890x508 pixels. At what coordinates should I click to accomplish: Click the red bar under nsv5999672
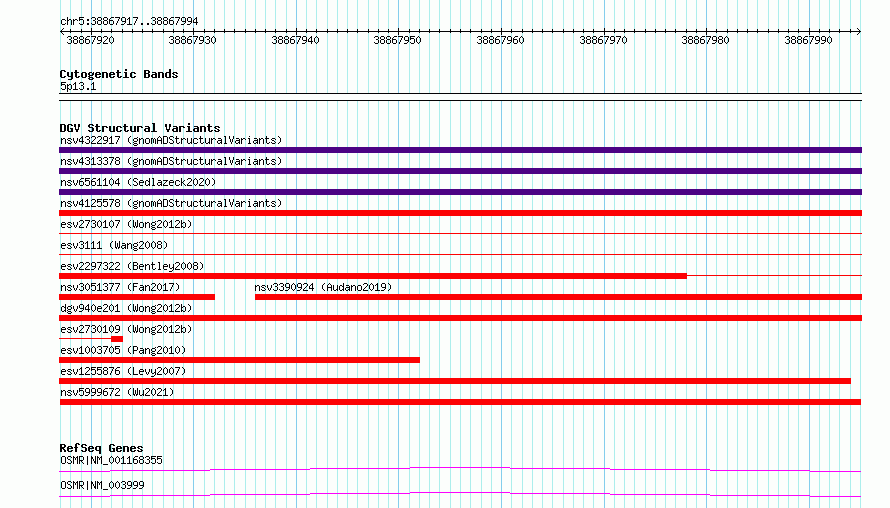click(460, 402)
